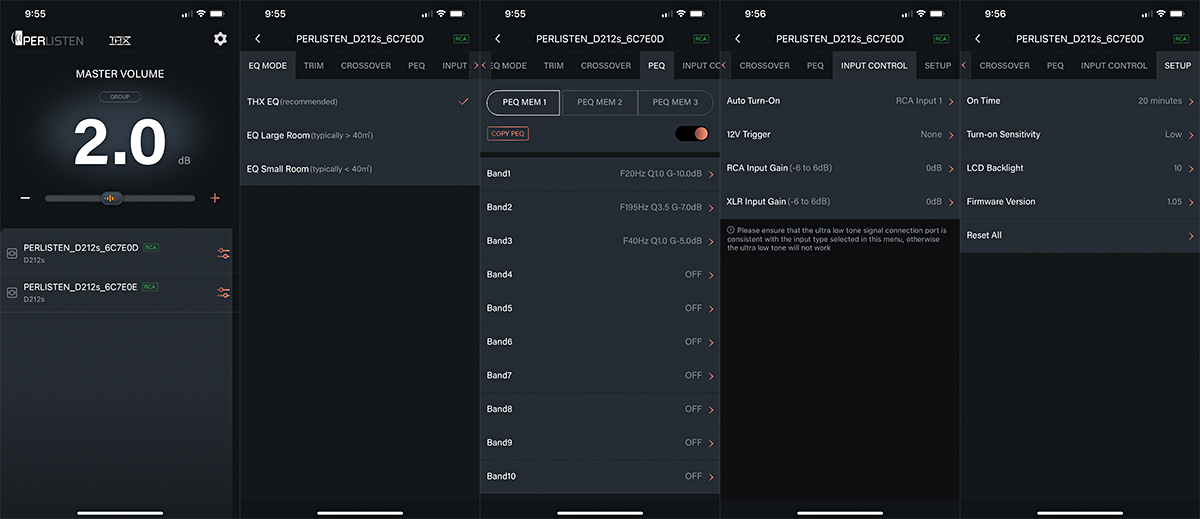Open the On Time 20 minutes setting
Viewport: 1200px width, 519px height.
point(1079,101)
